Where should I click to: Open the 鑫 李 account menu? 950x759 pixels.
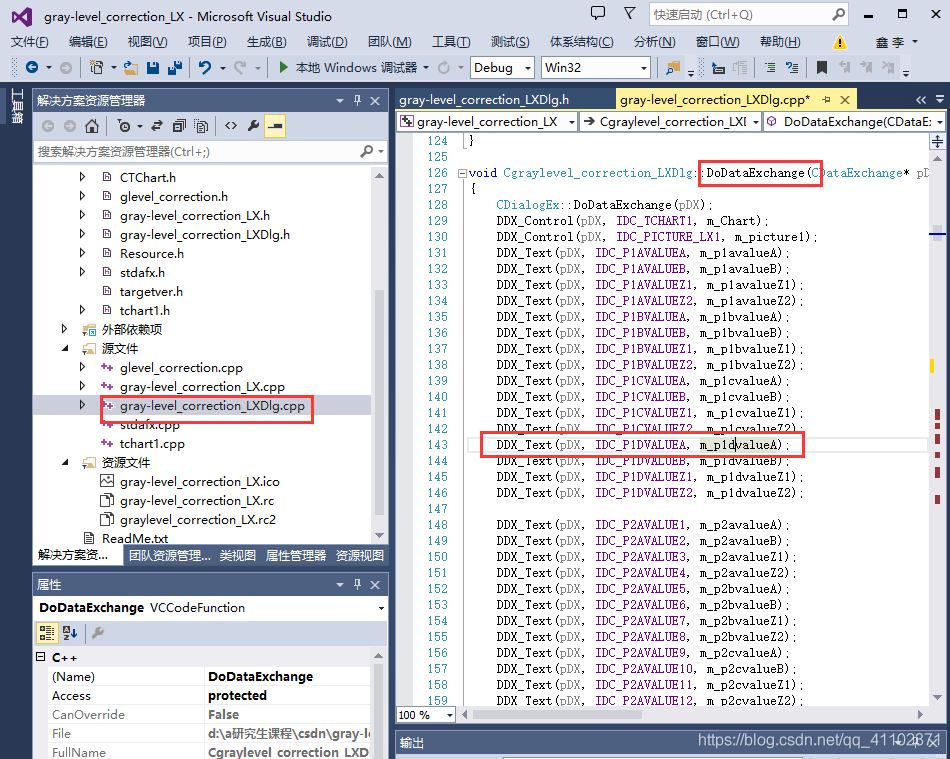coord(897,42)
